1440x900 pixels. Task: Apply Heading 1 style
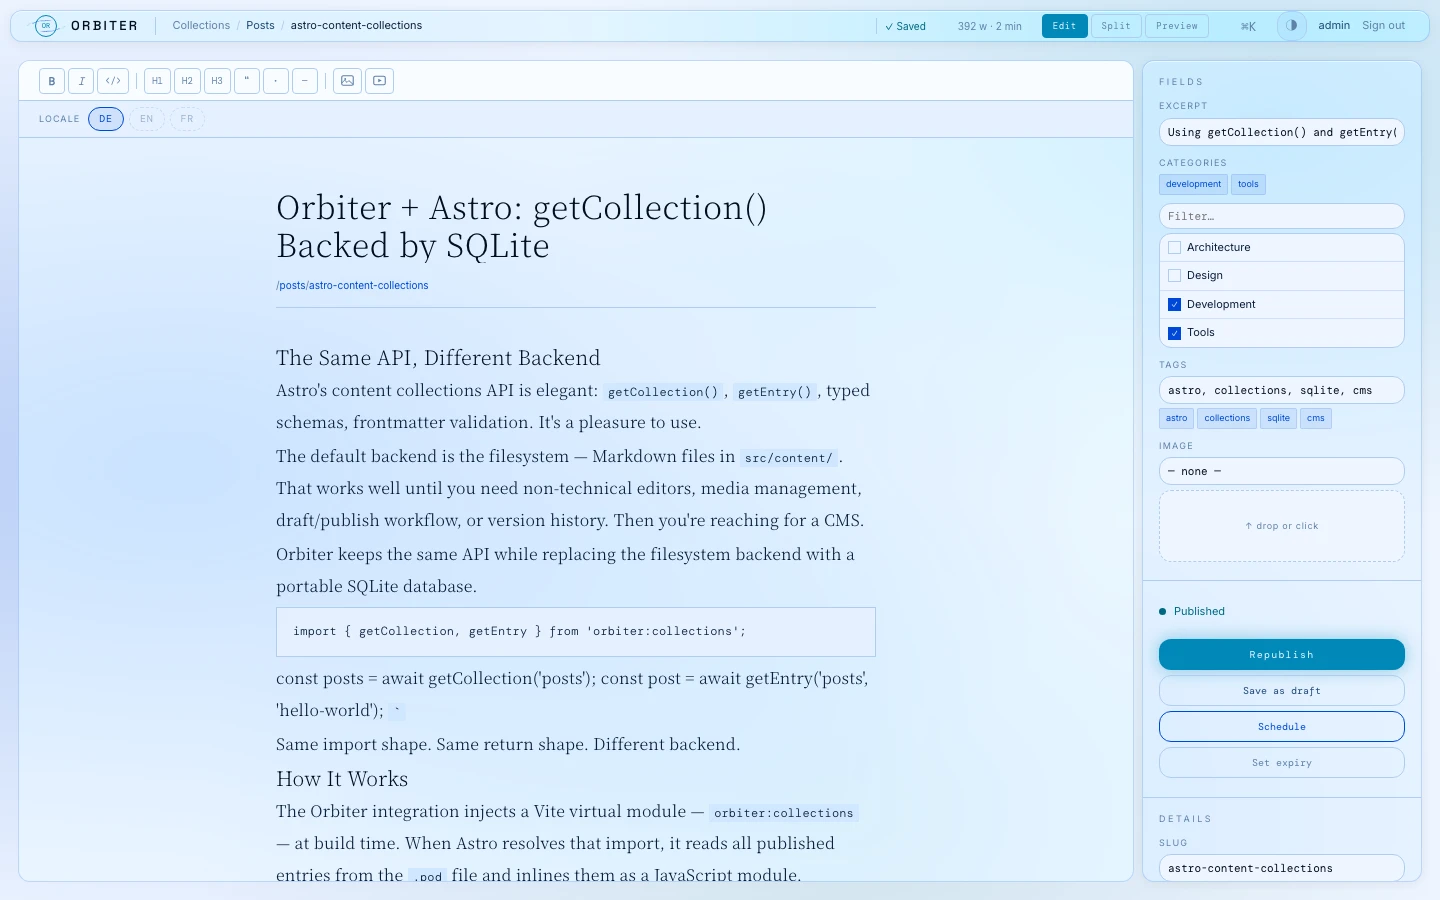point(157,81)
